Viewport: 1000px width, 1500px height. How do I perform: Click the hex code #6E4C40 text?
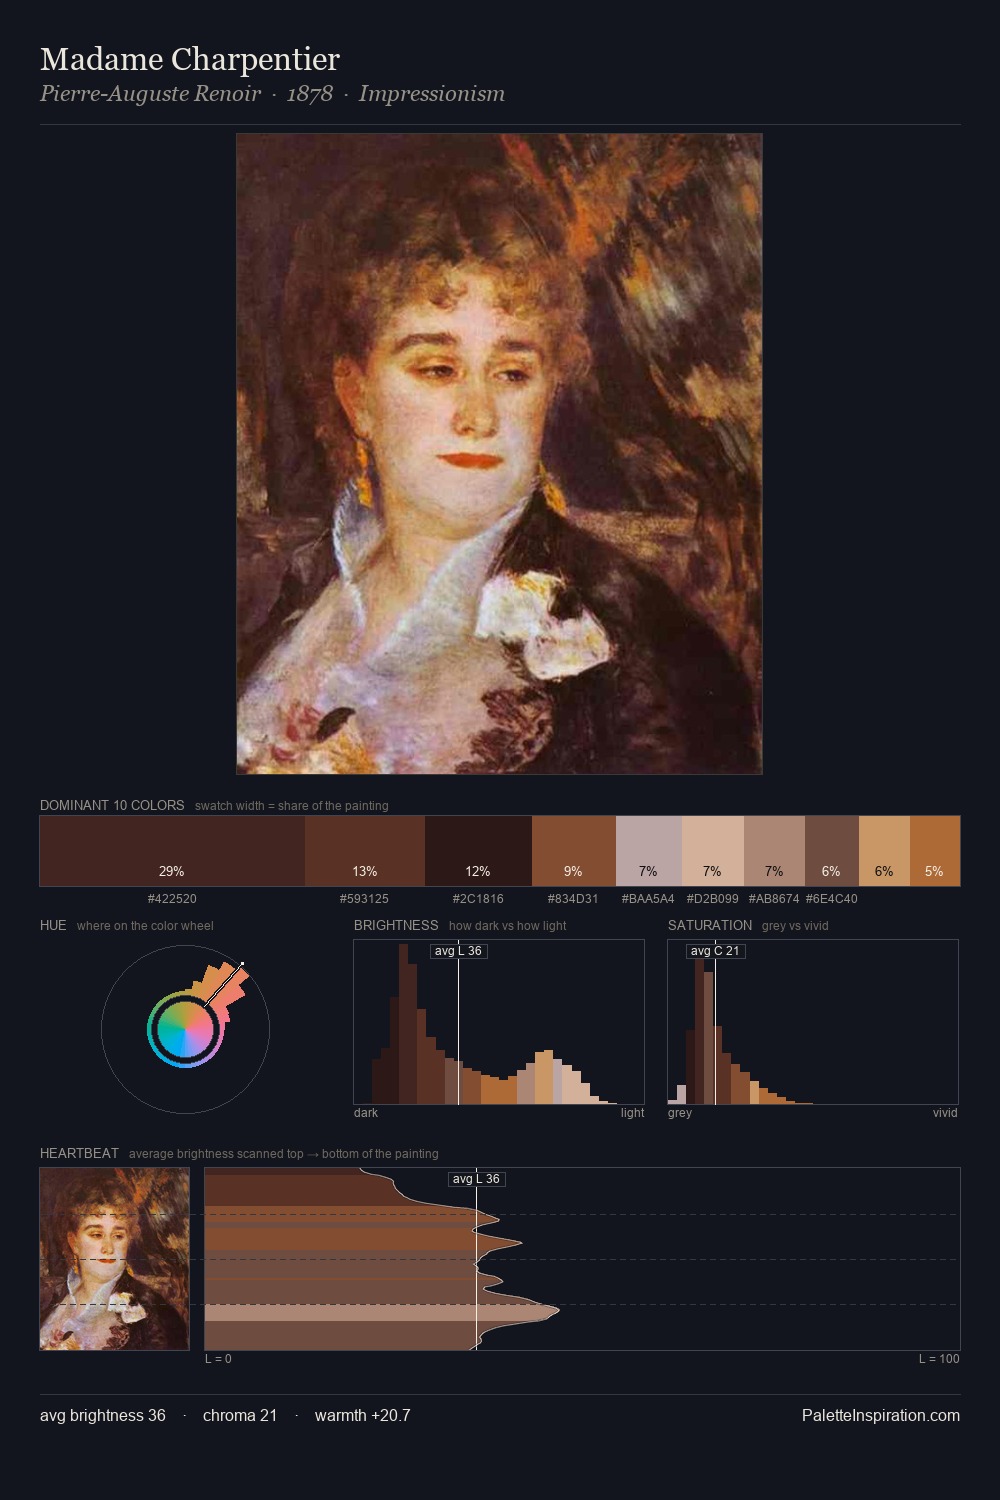(x=831, y=899)
